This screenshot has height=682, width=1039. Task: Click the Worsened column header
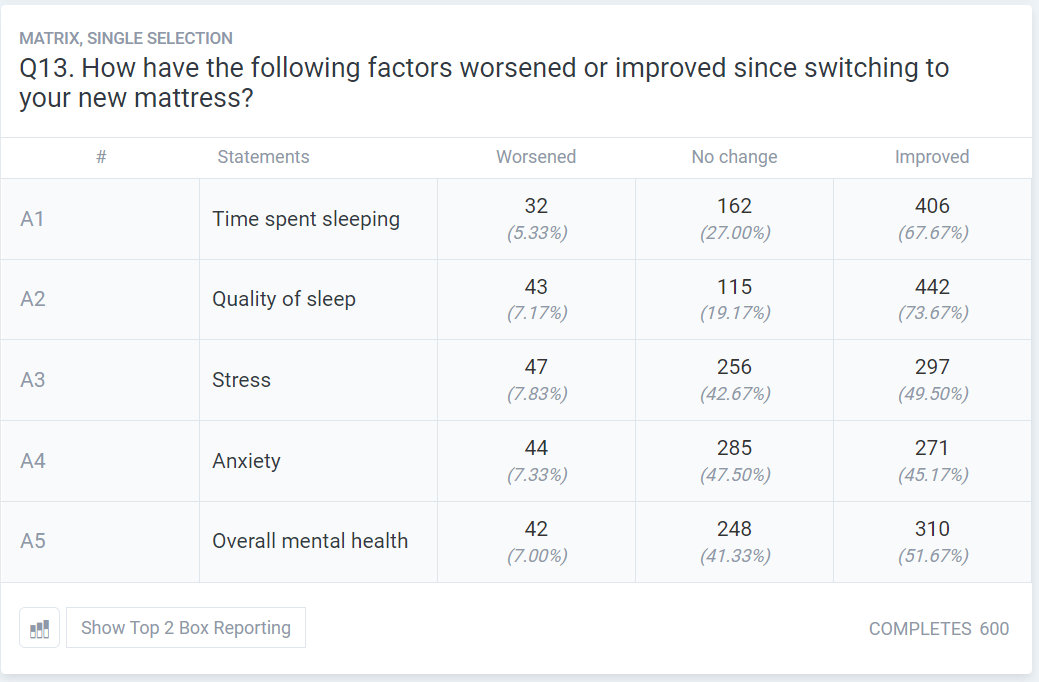tap(536, 157)
